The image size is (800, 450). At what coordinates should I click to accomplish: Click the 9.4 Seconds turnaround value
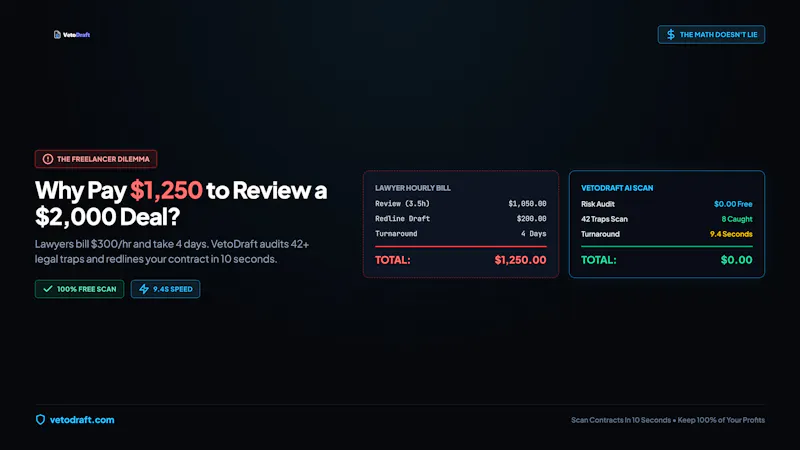pos(731,234)
